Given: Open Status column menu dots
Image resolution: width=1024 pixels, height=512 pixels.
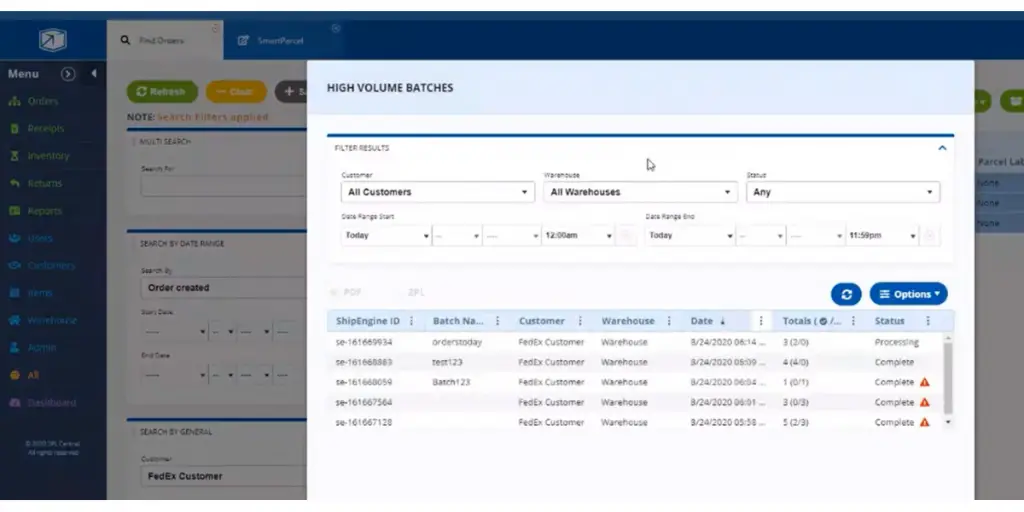Looking at the screenshot, I should pyautogui.click(x=928, y=321).
